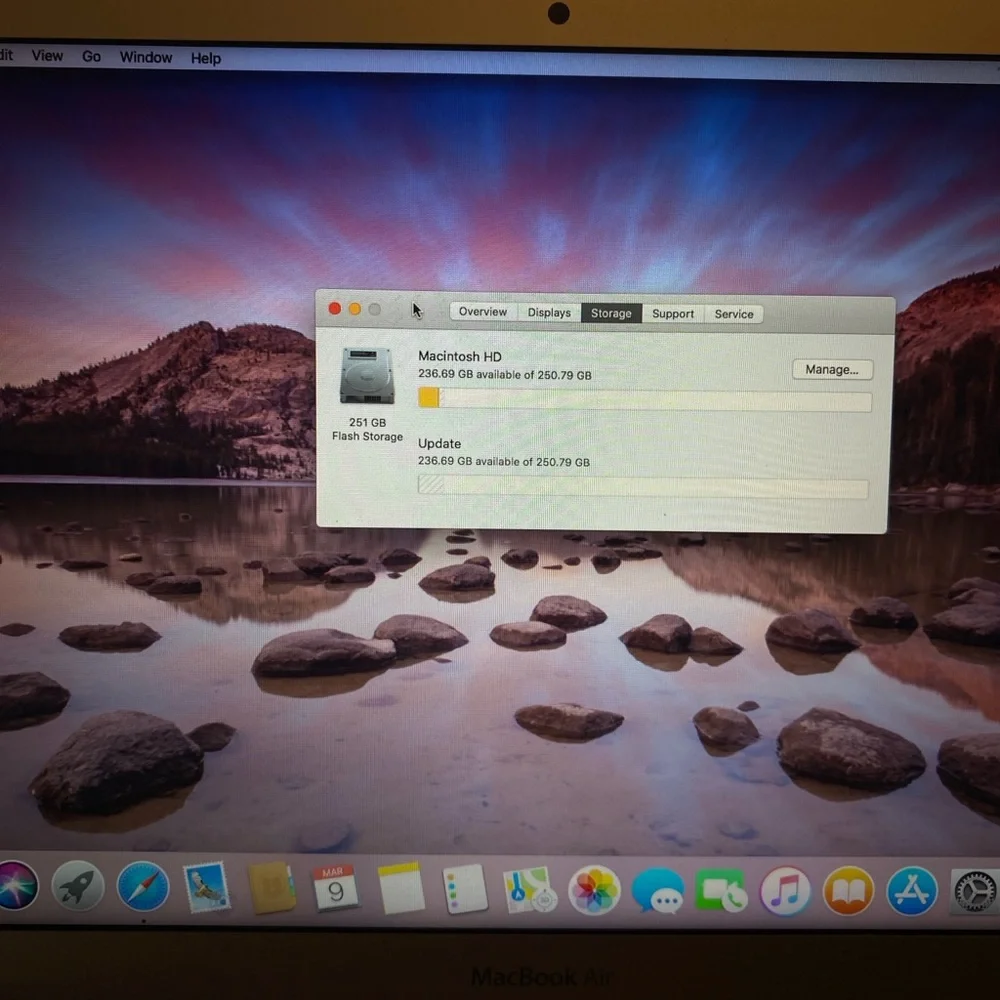Open iTunes music note icon
This screenshot has width=1000, height=1000.
tap(785, 892)
